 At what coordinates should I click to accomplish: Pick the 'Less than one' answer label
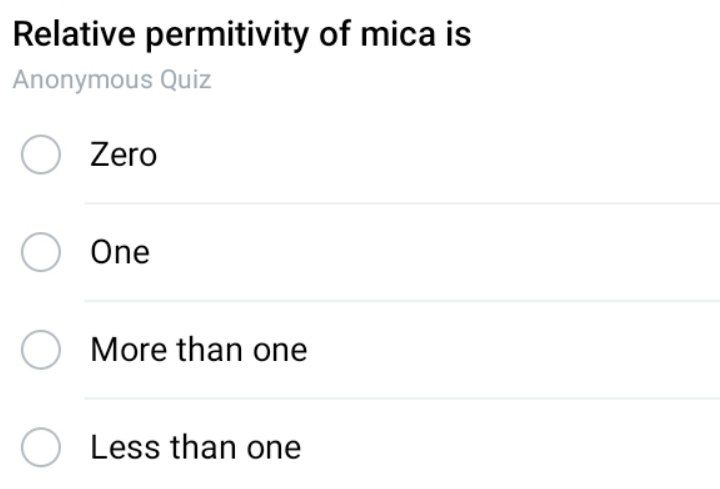[x=196, y=447]
